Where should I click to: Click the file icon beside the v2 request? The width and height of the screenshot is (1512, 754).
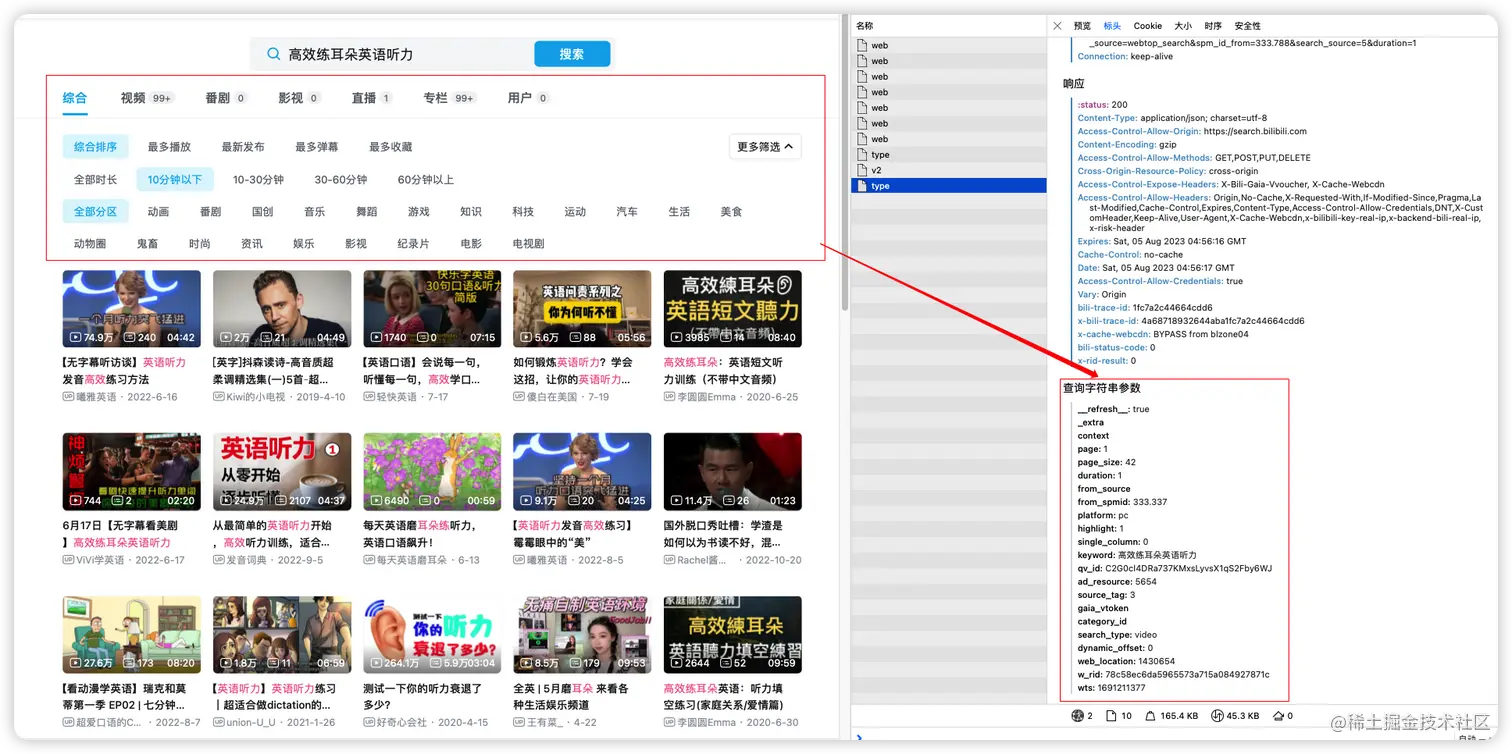pyautogui.click(x=863, y=170)
